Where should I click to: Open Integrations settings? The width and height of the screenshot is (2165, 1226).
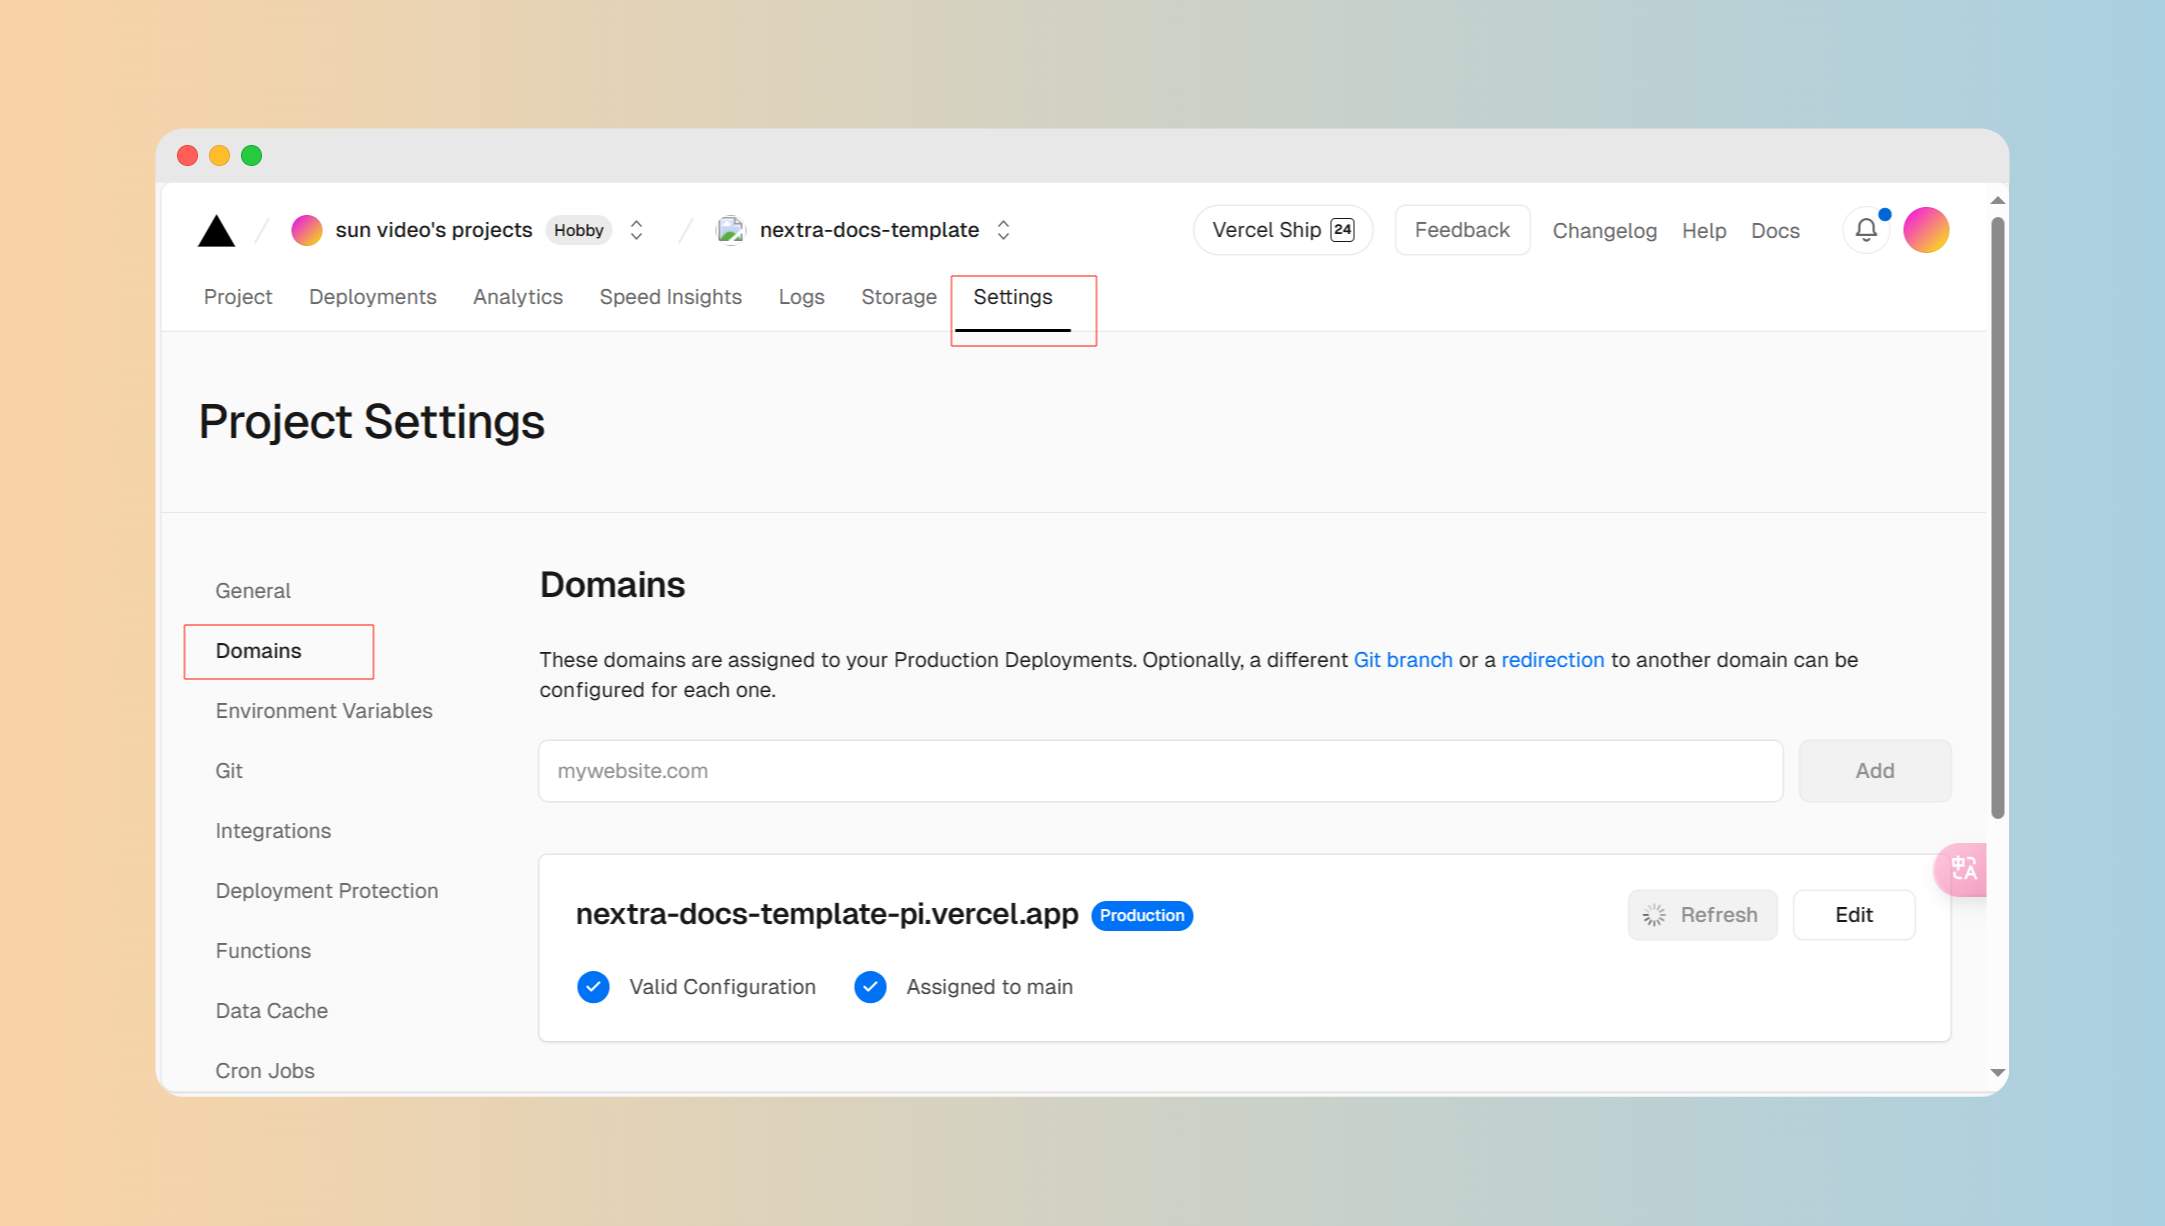click(273, 831)
